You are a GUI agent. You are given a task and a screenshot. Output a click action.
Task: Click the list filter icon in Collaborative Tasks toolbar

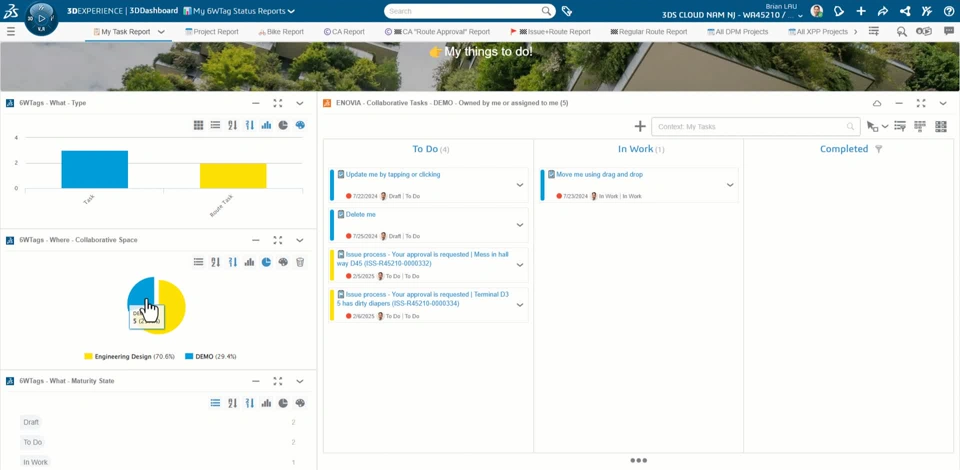pyautogui.click(x=900, y=126)
